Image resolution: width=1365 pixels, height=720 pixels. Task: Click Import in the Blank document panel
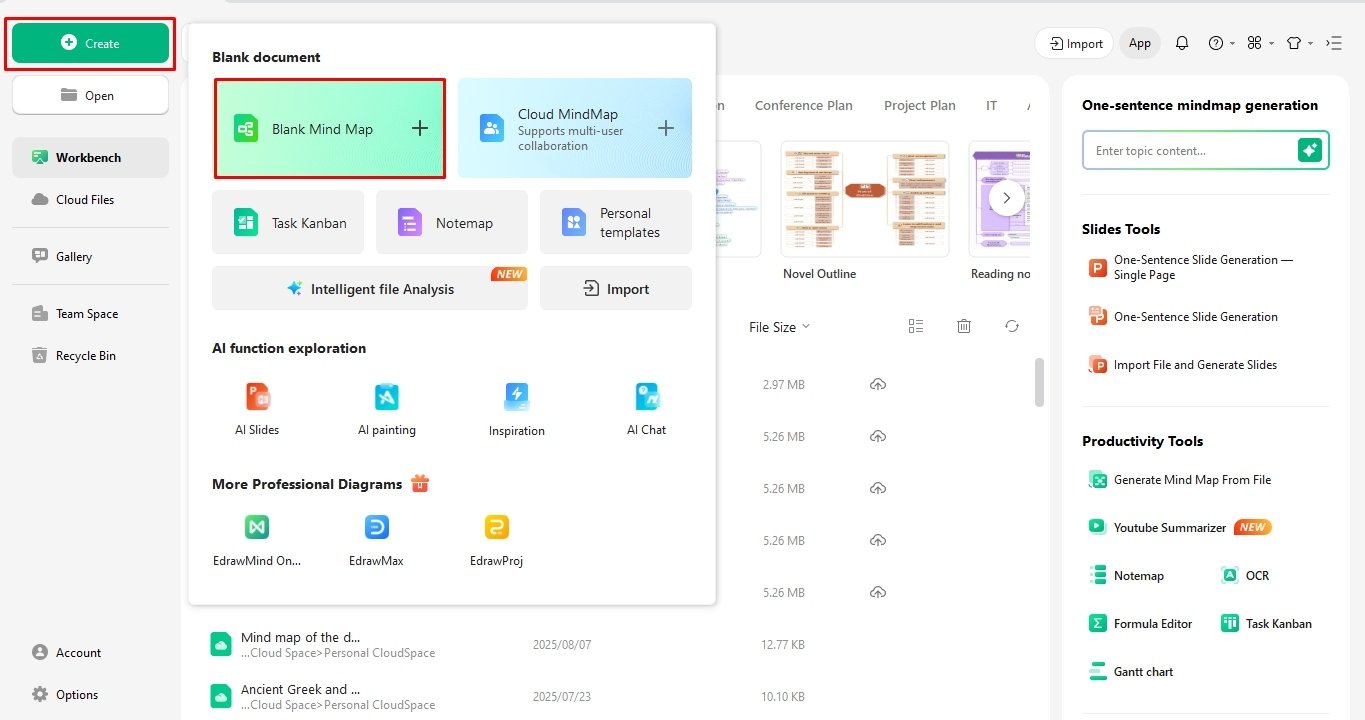tap(616, 288)
